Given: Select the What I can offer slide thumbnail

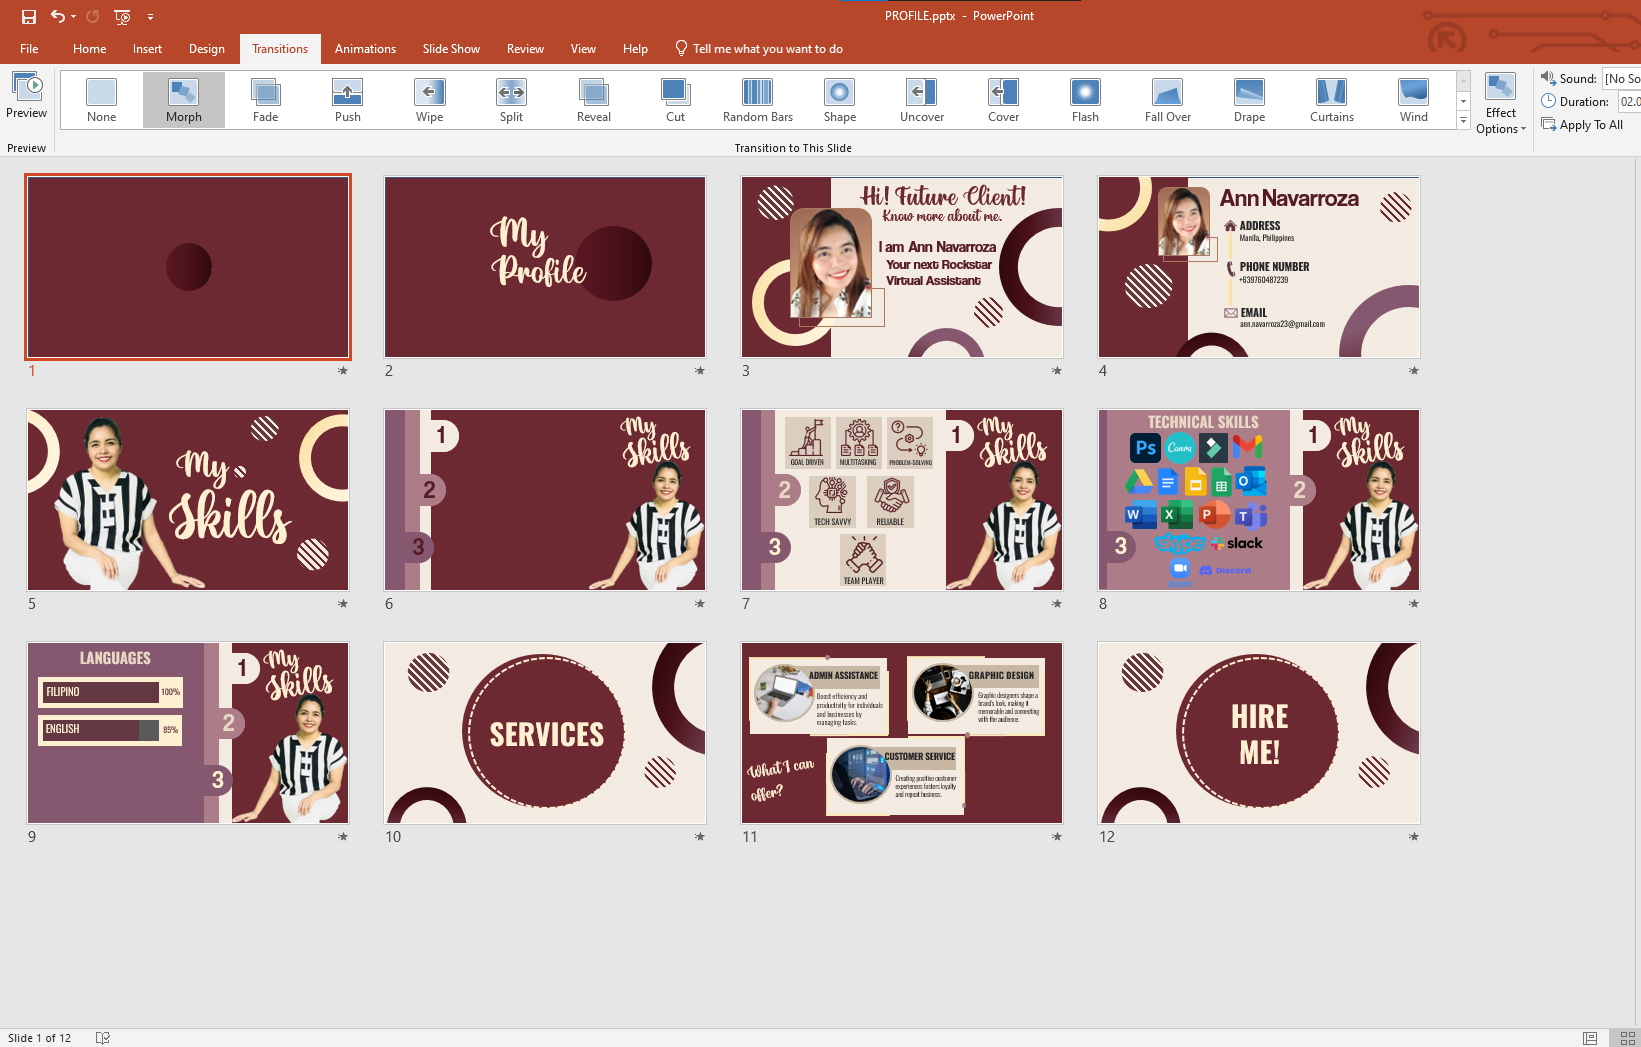Looking at the screenshot, I should click(902, 733).
